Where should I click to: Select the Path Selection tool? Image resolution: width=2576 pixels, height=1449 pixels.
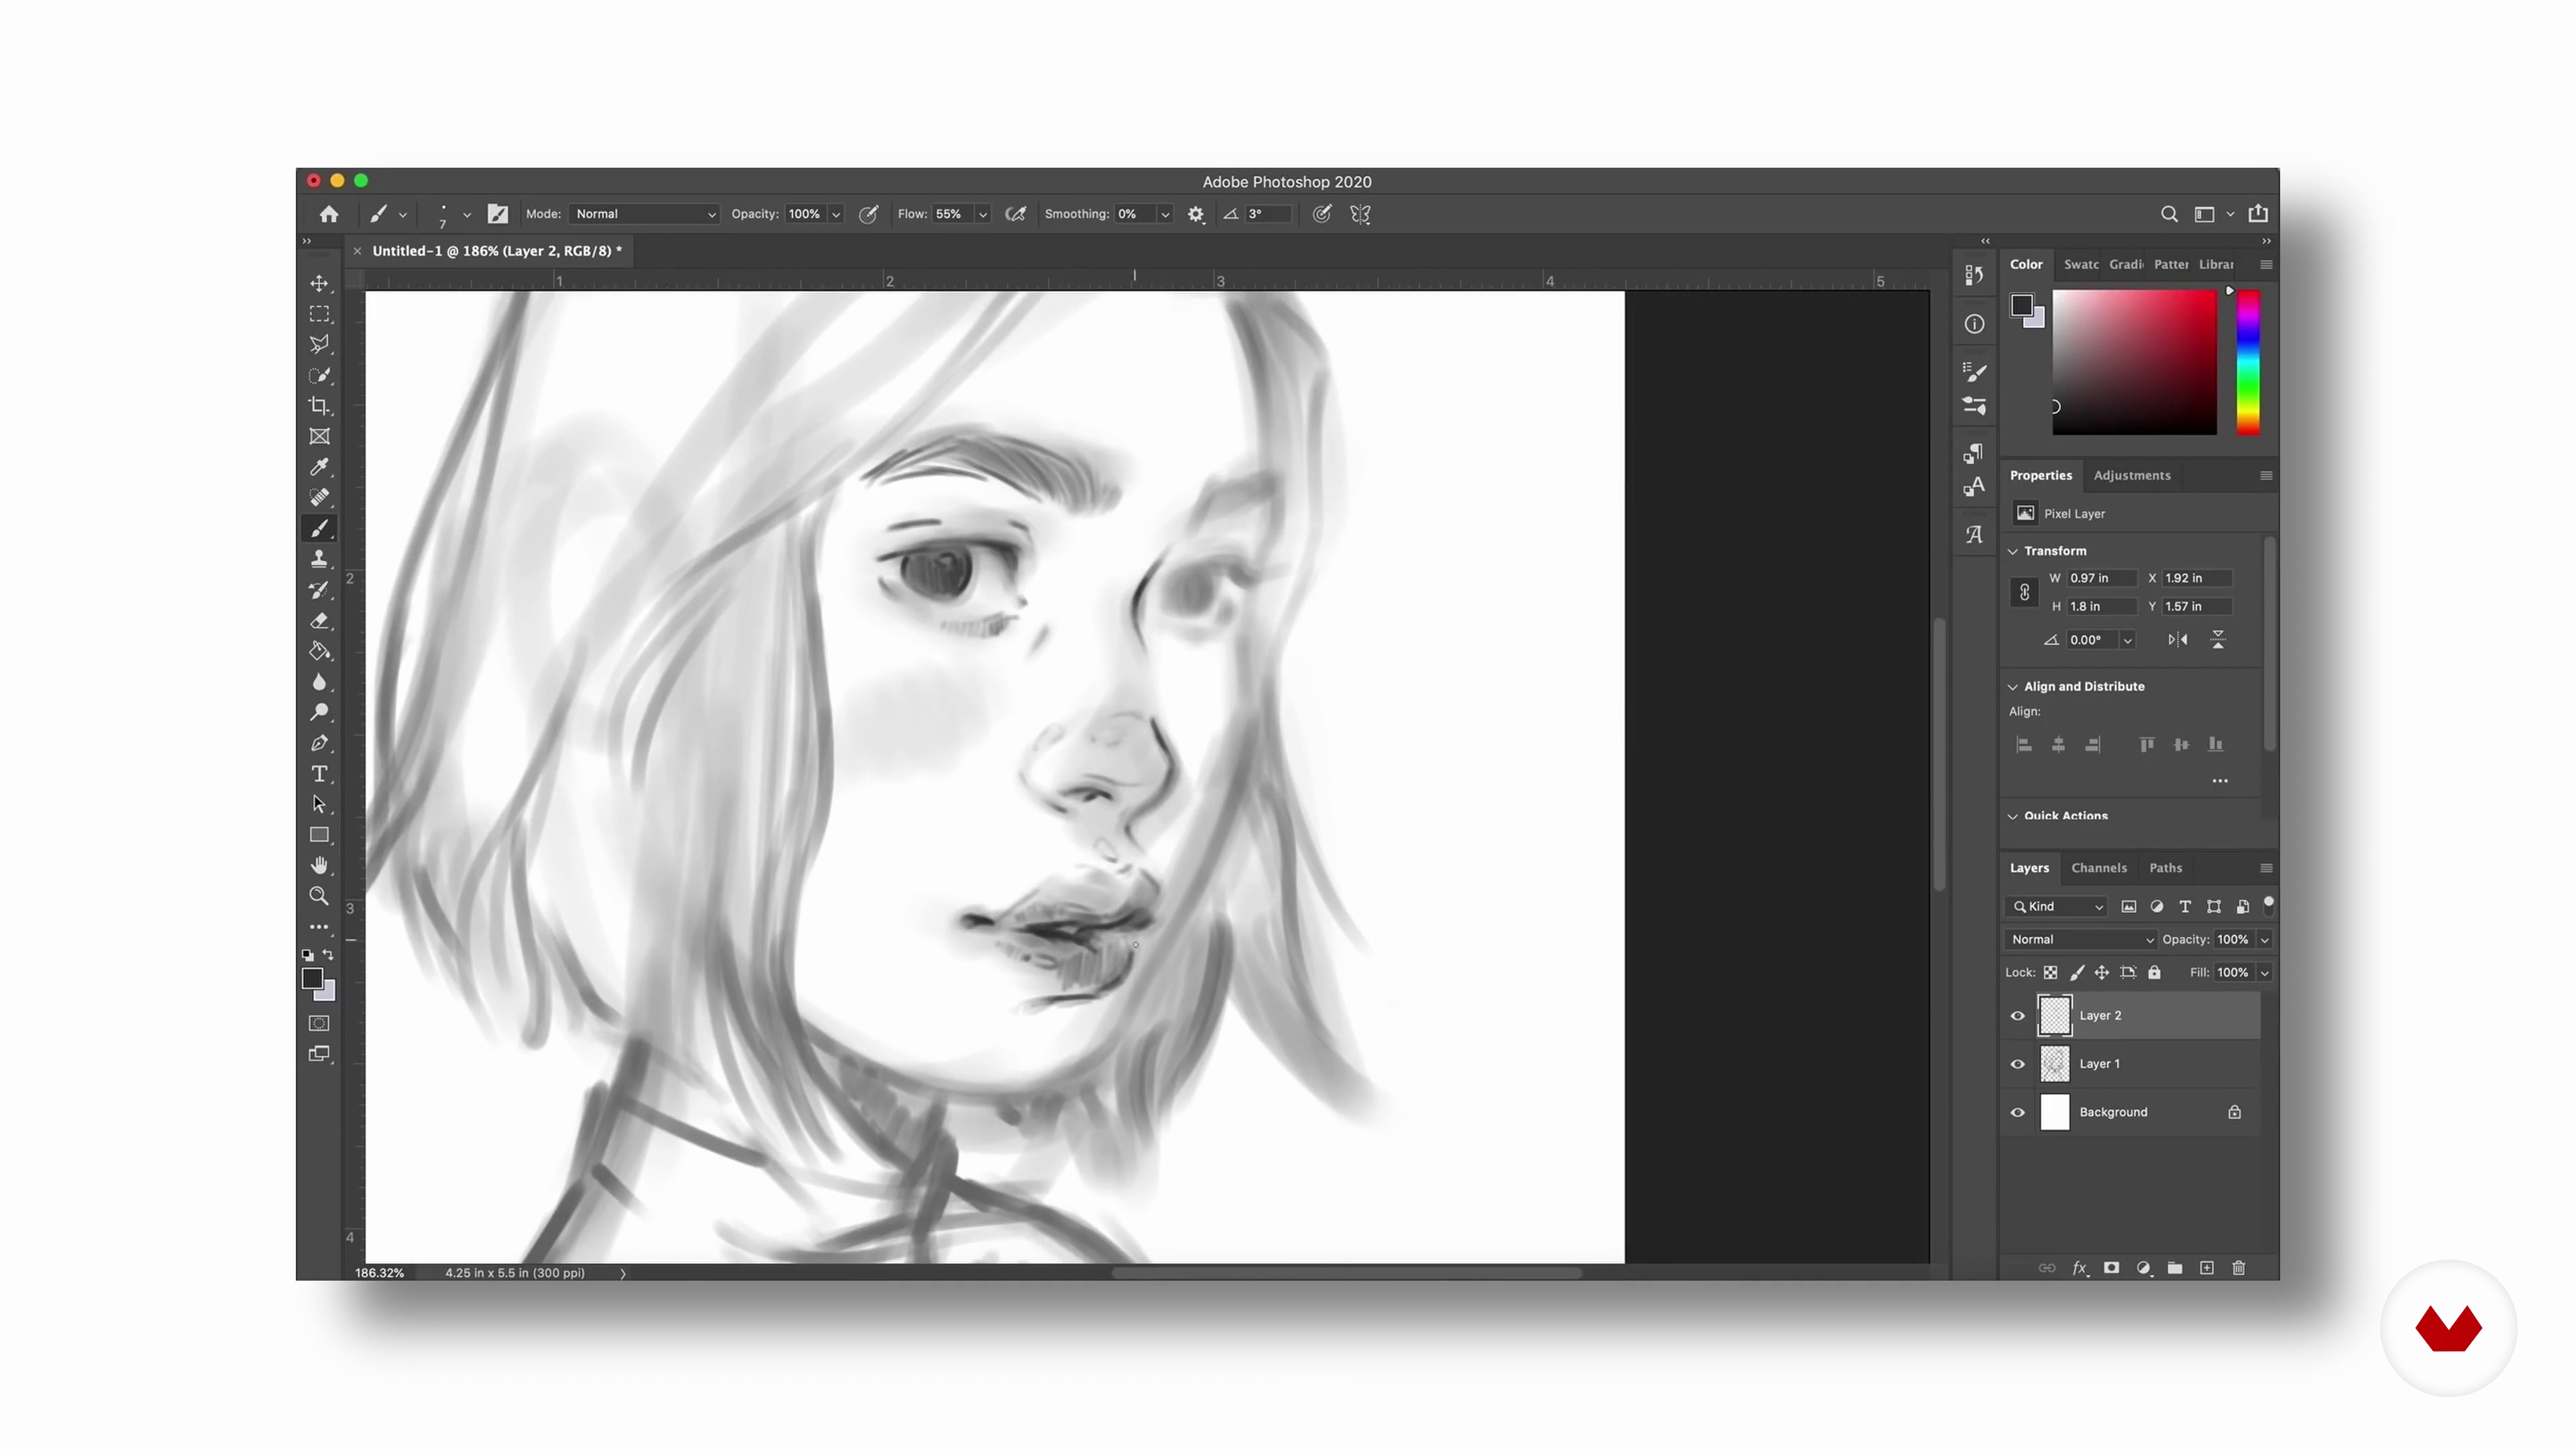click(x=319, y=805)
